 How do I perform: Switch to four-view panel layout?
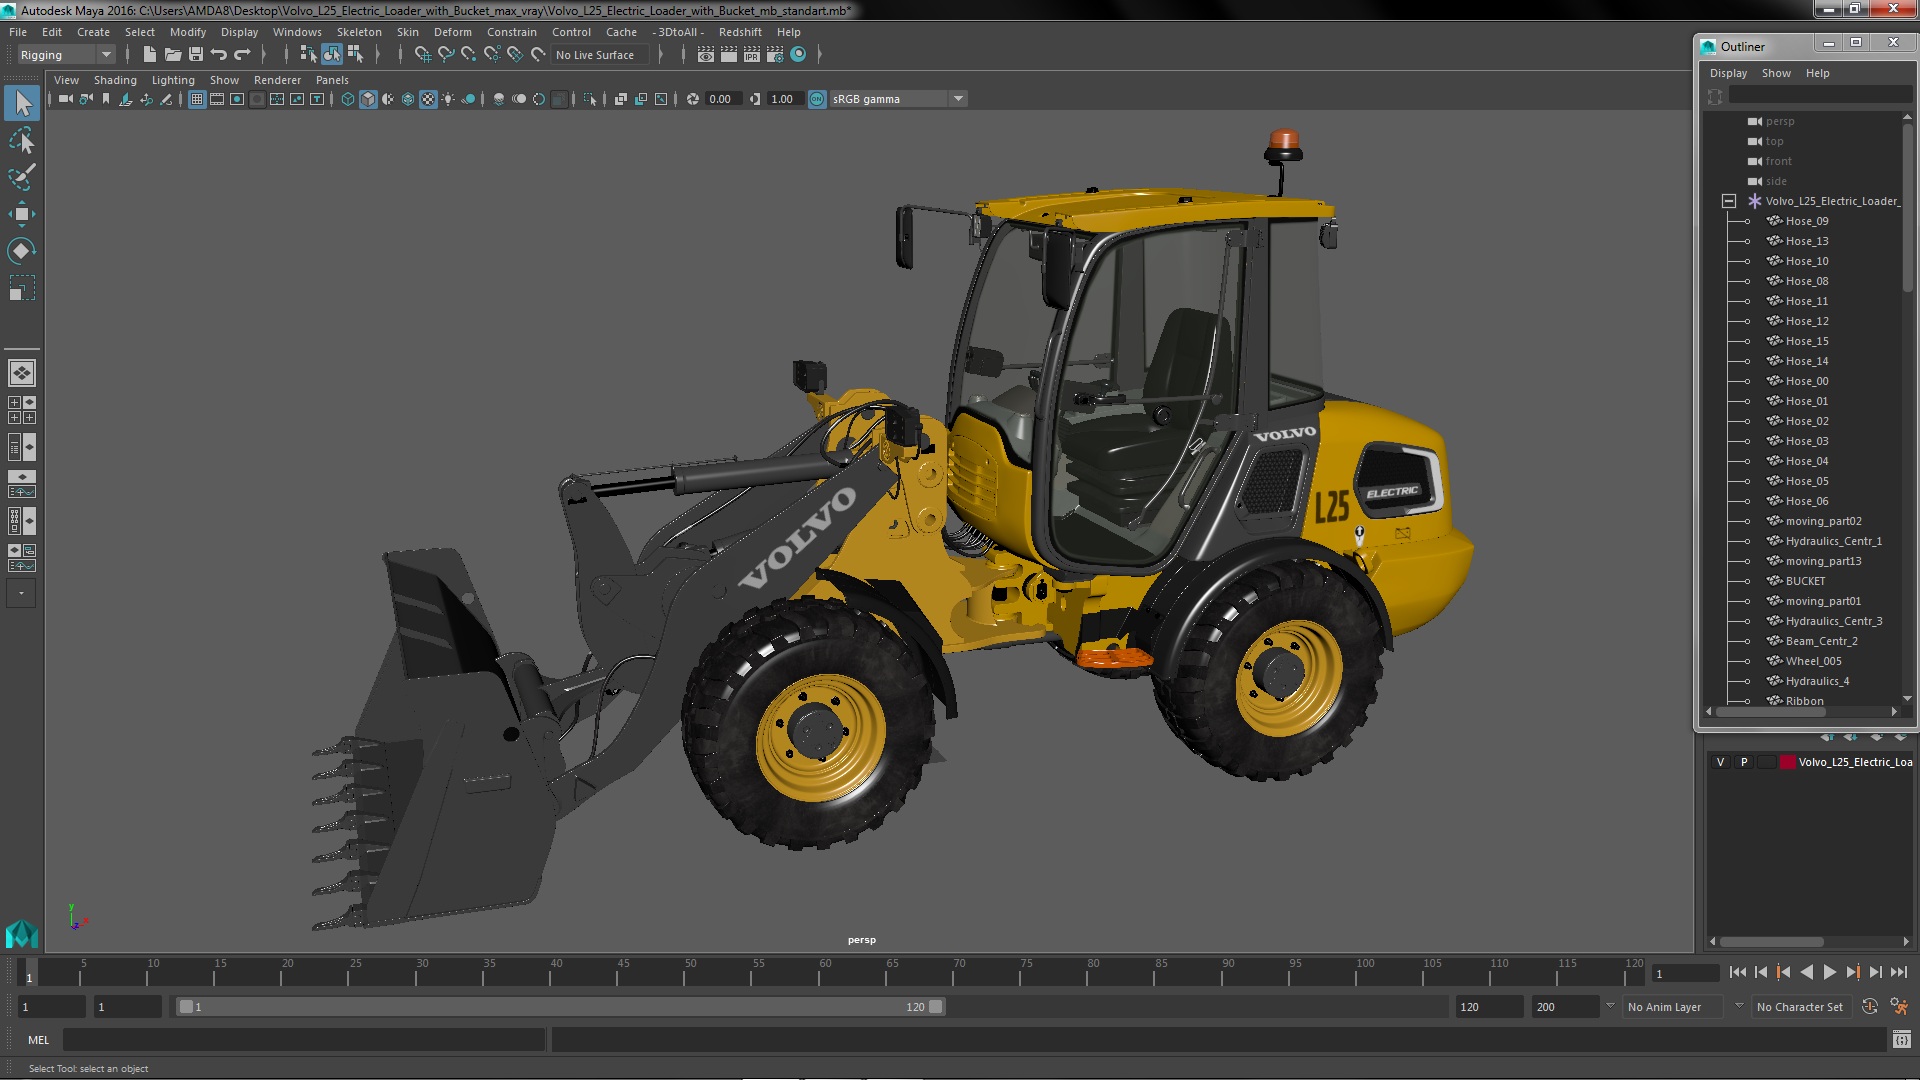tap(22, 410)
